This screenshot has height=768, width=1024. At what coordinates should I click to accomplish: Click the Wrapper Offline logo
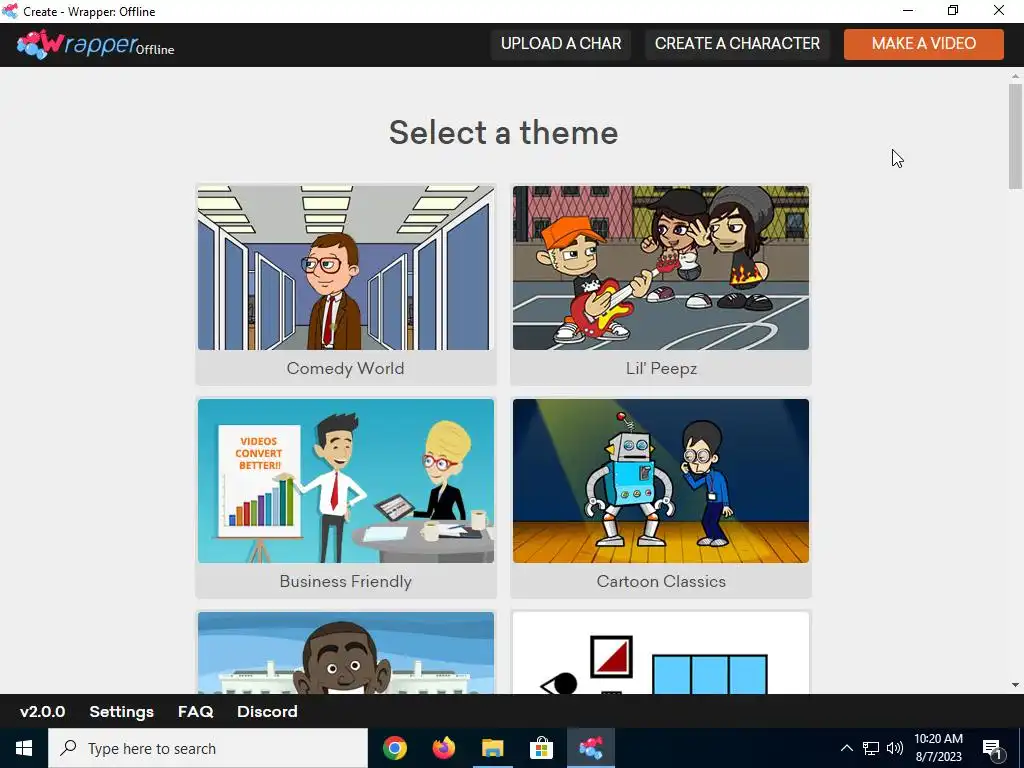[95, 44]
